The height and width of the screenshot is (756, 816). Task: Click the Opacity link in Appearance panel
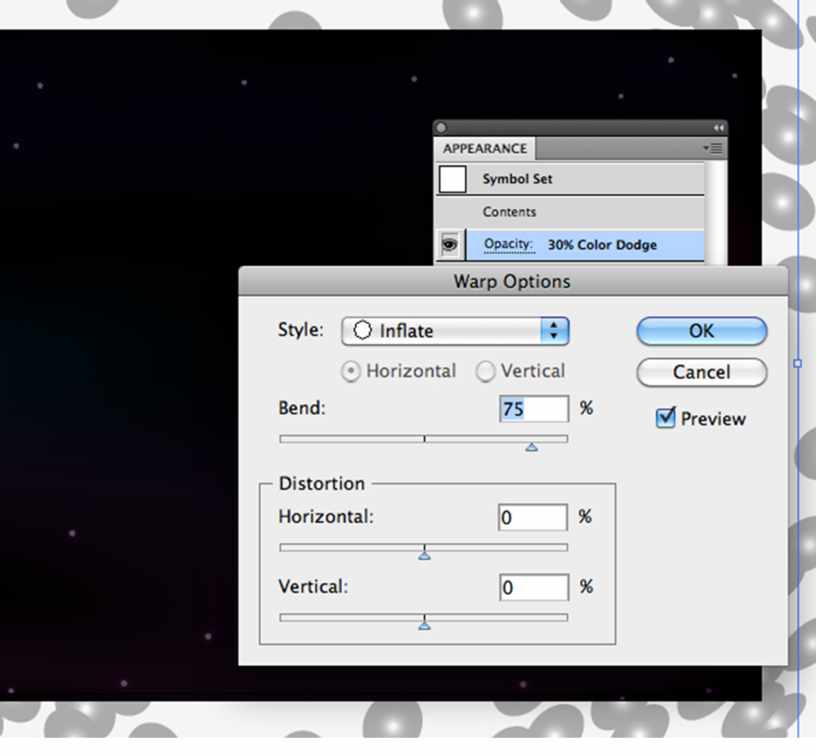click(508, 244)
